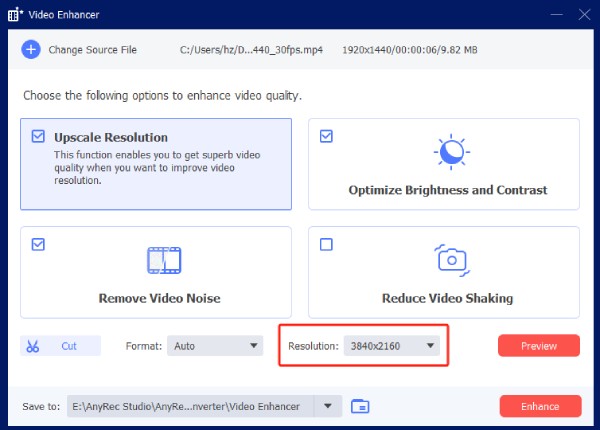Screen dimensions: 600x430
Task: Click the shaking camera icon
Action: click(x=449, y=260)
